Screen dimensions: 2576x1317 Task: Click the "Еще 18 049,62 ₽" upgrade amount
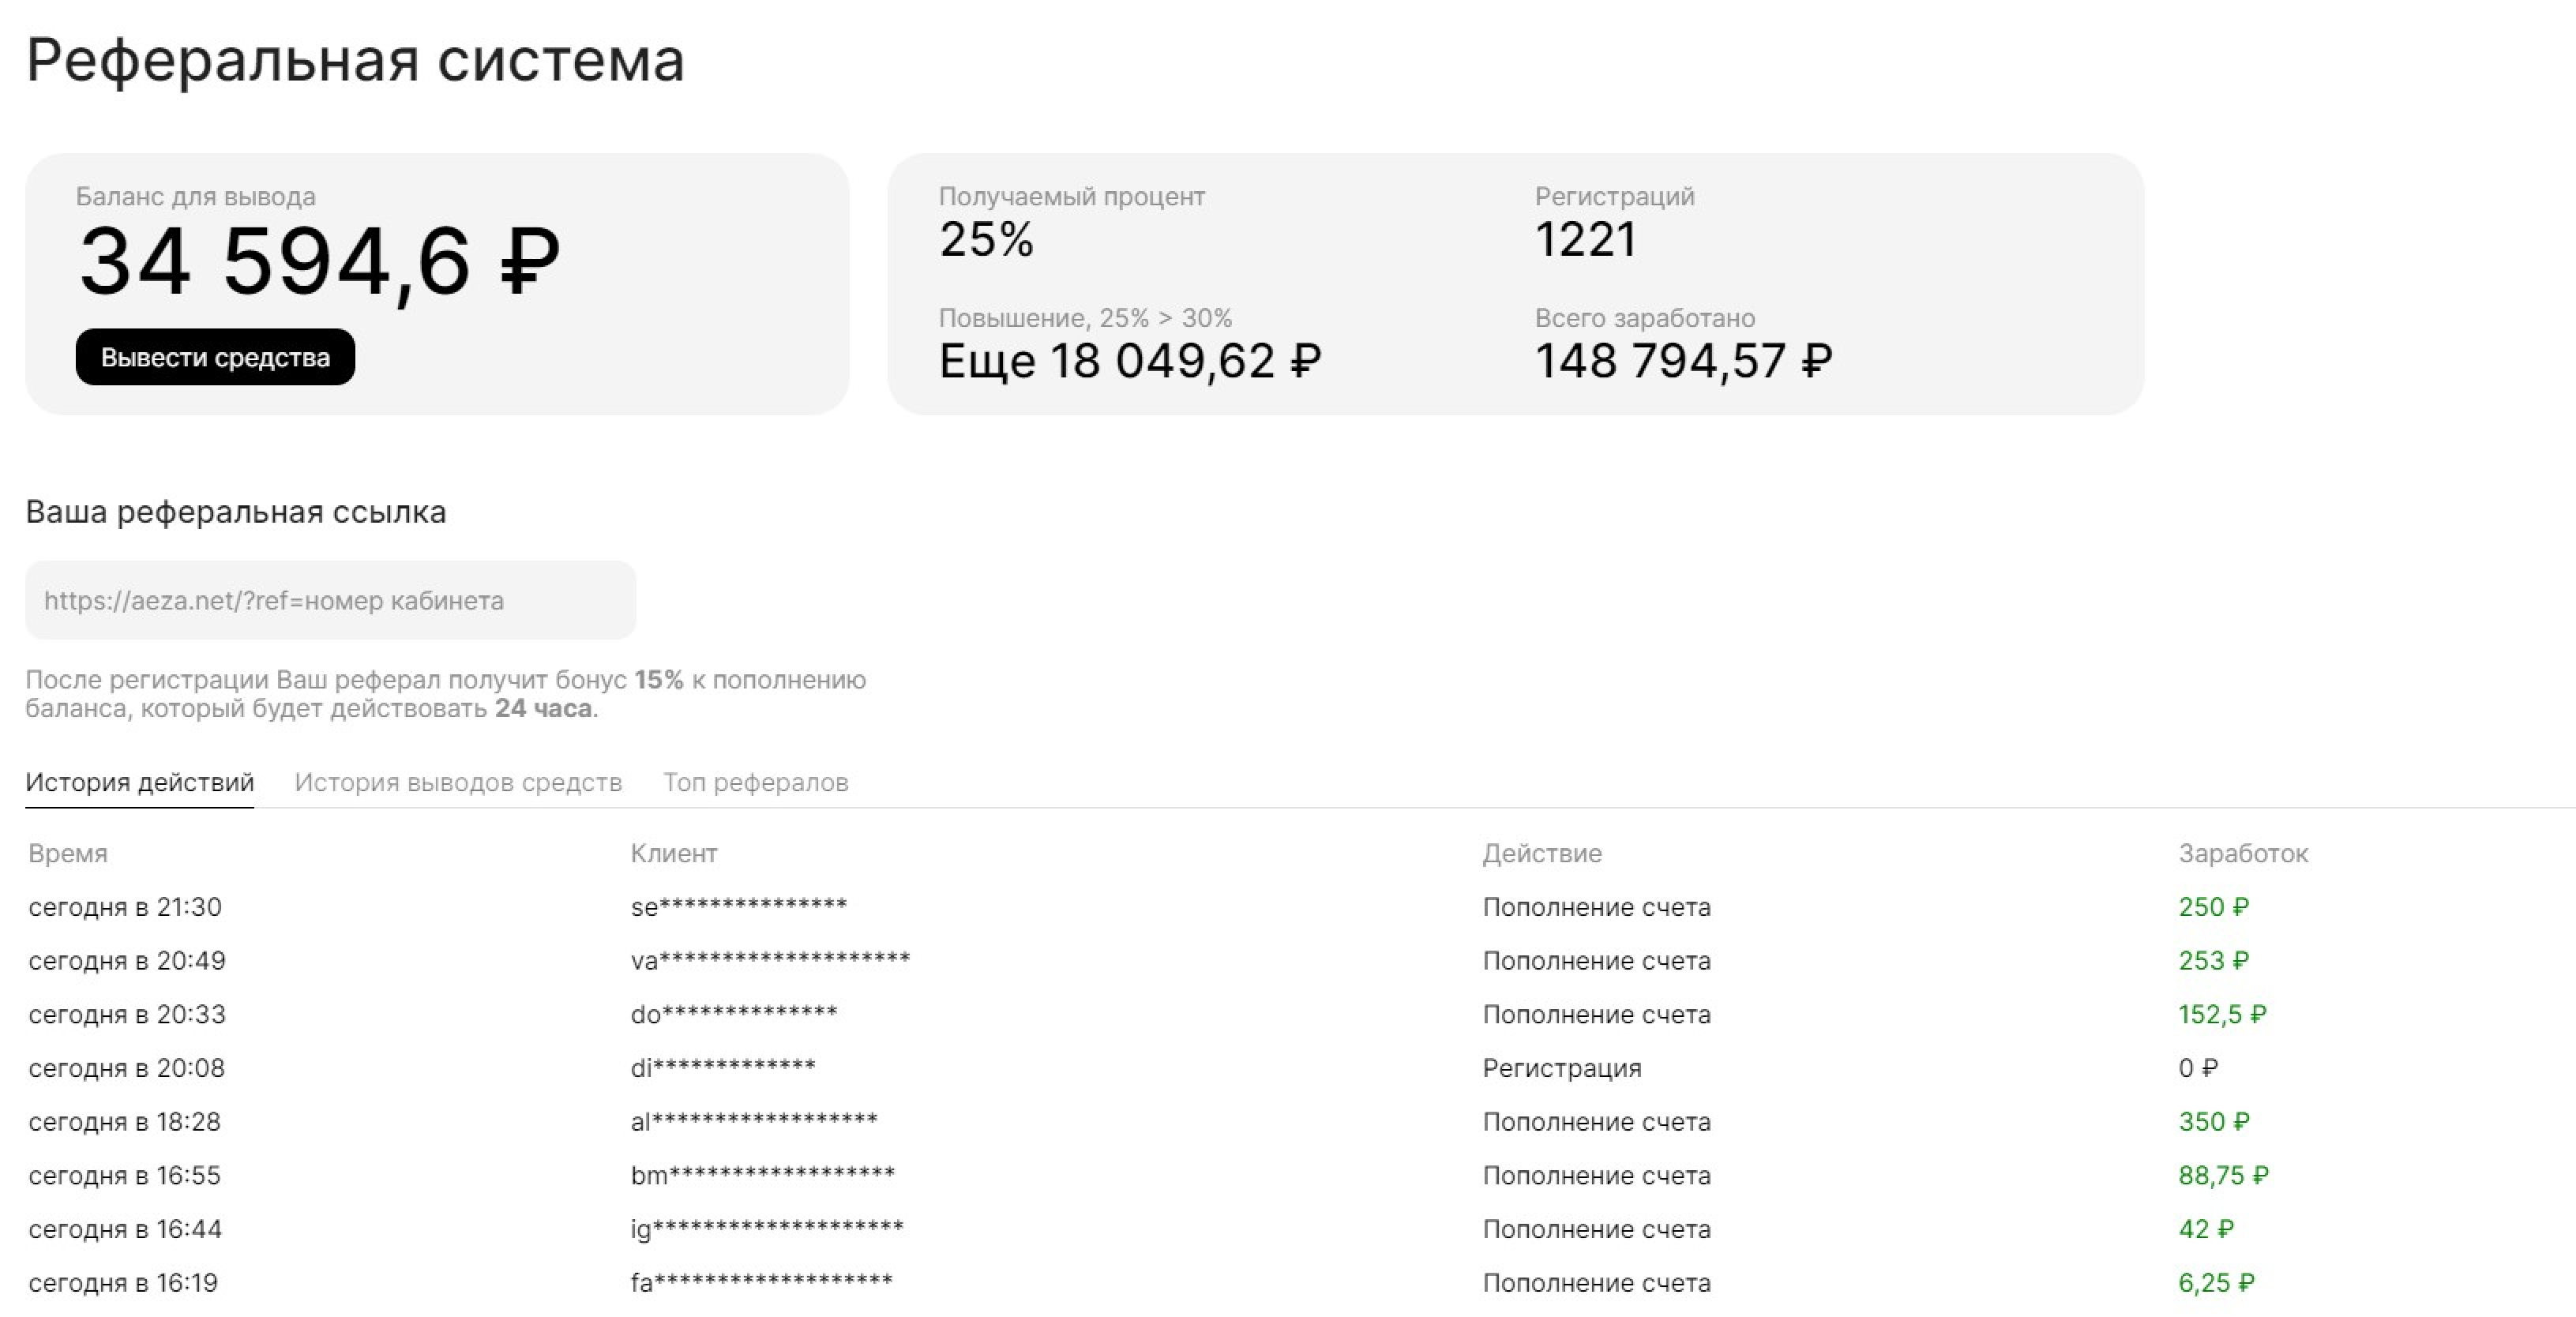coord(1129,361)
